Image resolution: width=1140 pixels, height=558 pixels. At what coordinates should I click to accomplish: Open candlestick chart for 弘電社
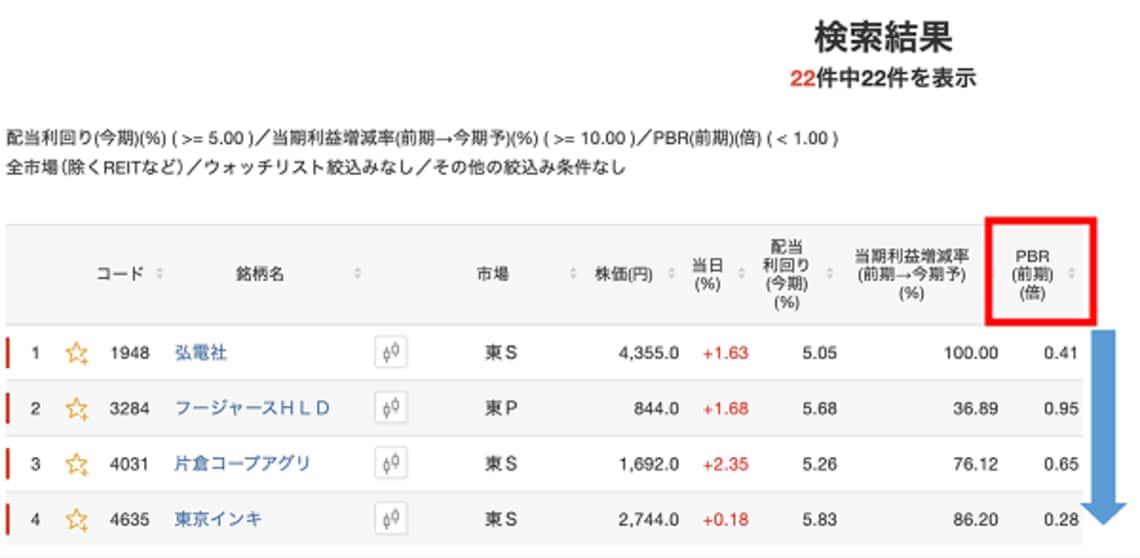click(x=391, y=353)
